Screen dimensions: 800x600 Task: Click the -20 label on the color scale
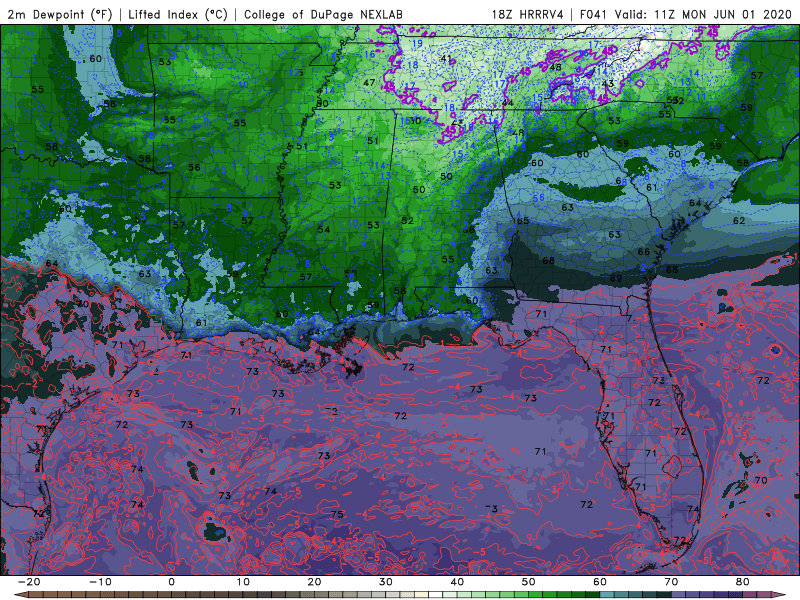[29, 582]
